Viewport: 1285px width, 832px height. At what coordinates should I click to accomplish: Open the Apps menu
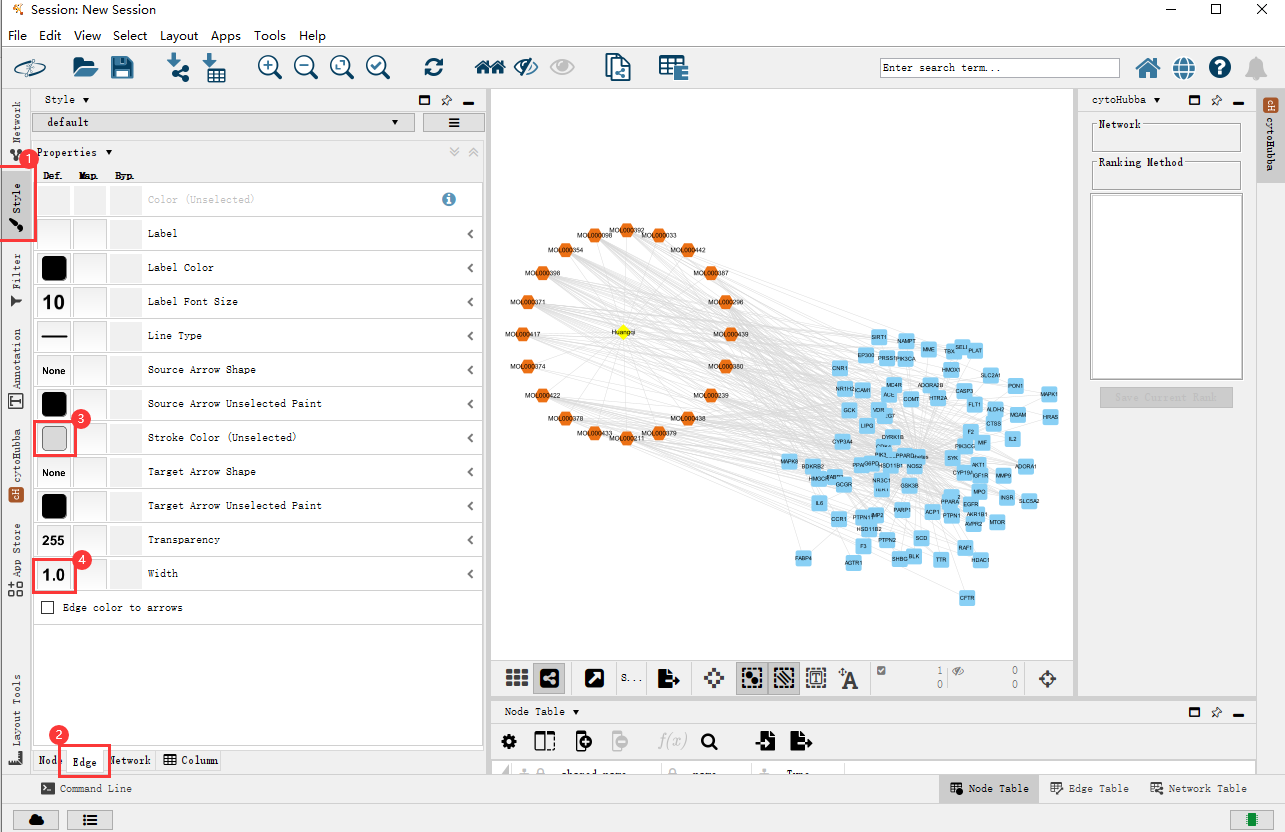point(226,35)
